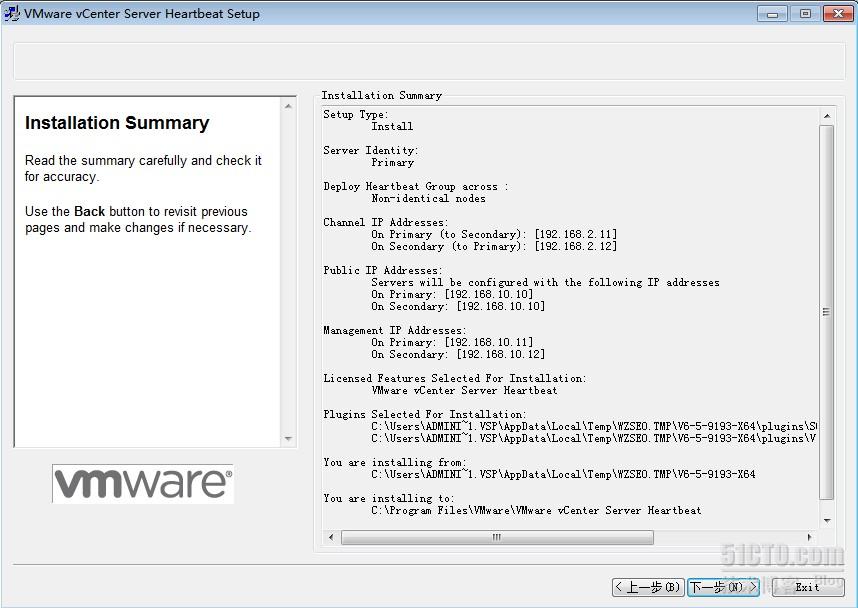Click the VMware logo image
Screen dimensions: 858x608
coord(143,484)
